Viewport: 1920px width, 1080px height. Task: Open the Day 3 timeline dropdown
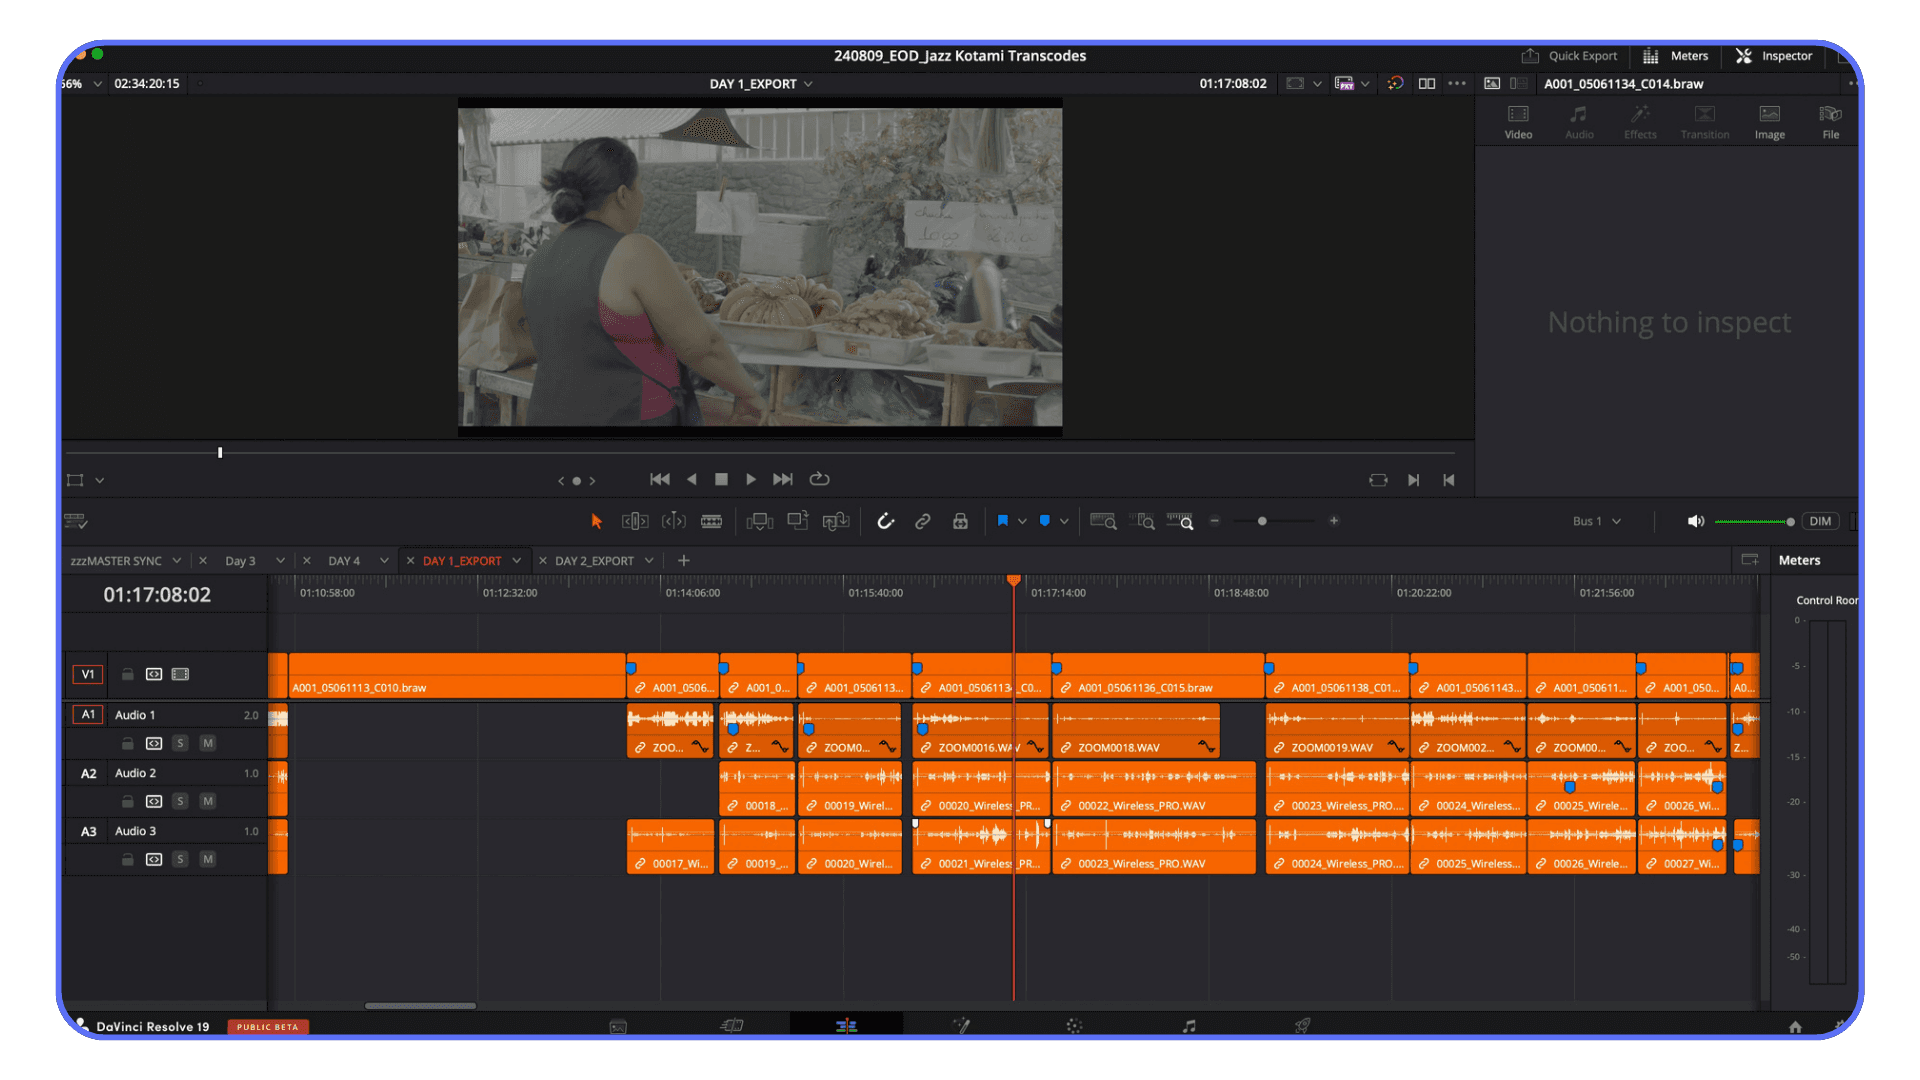(281, 560)
